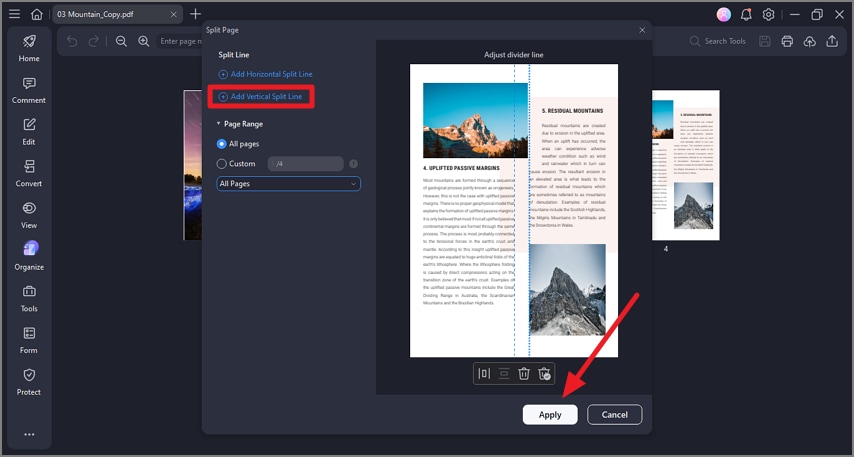Cancel the Split Page dialog
This screenshot has width=854, height=457.
pyautogui.click(x=614, y=415)
